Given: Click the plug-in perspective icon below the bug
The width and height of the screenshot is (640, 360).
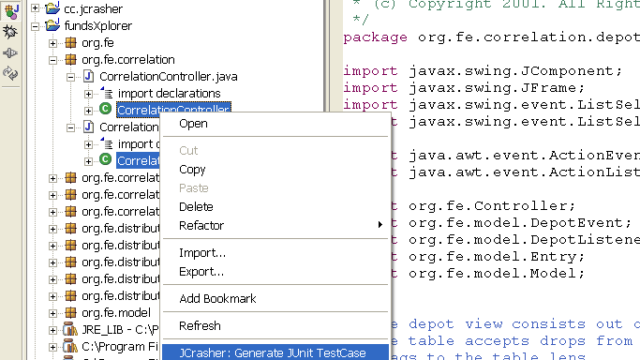Looking at the screenshot, I should (x=10, y=53).
